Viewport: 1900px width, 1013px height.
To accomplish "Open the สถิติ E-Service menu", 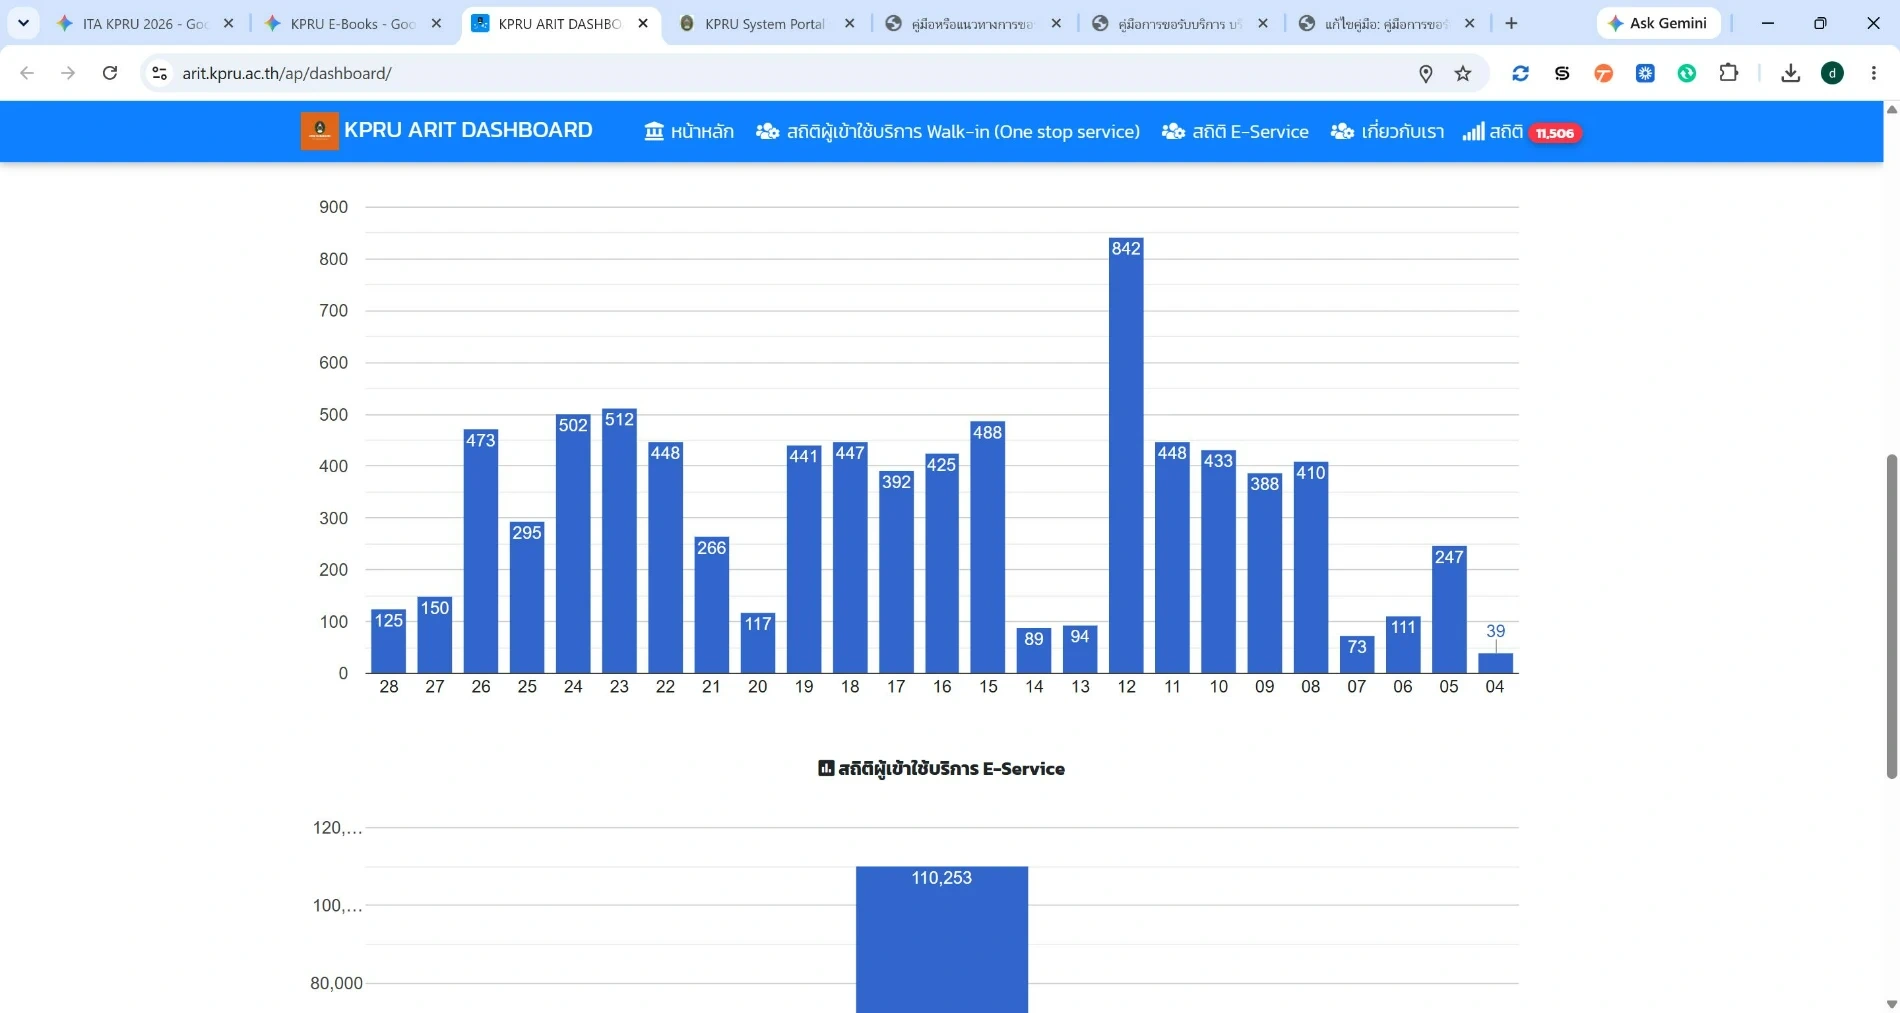I will 1235,132.
